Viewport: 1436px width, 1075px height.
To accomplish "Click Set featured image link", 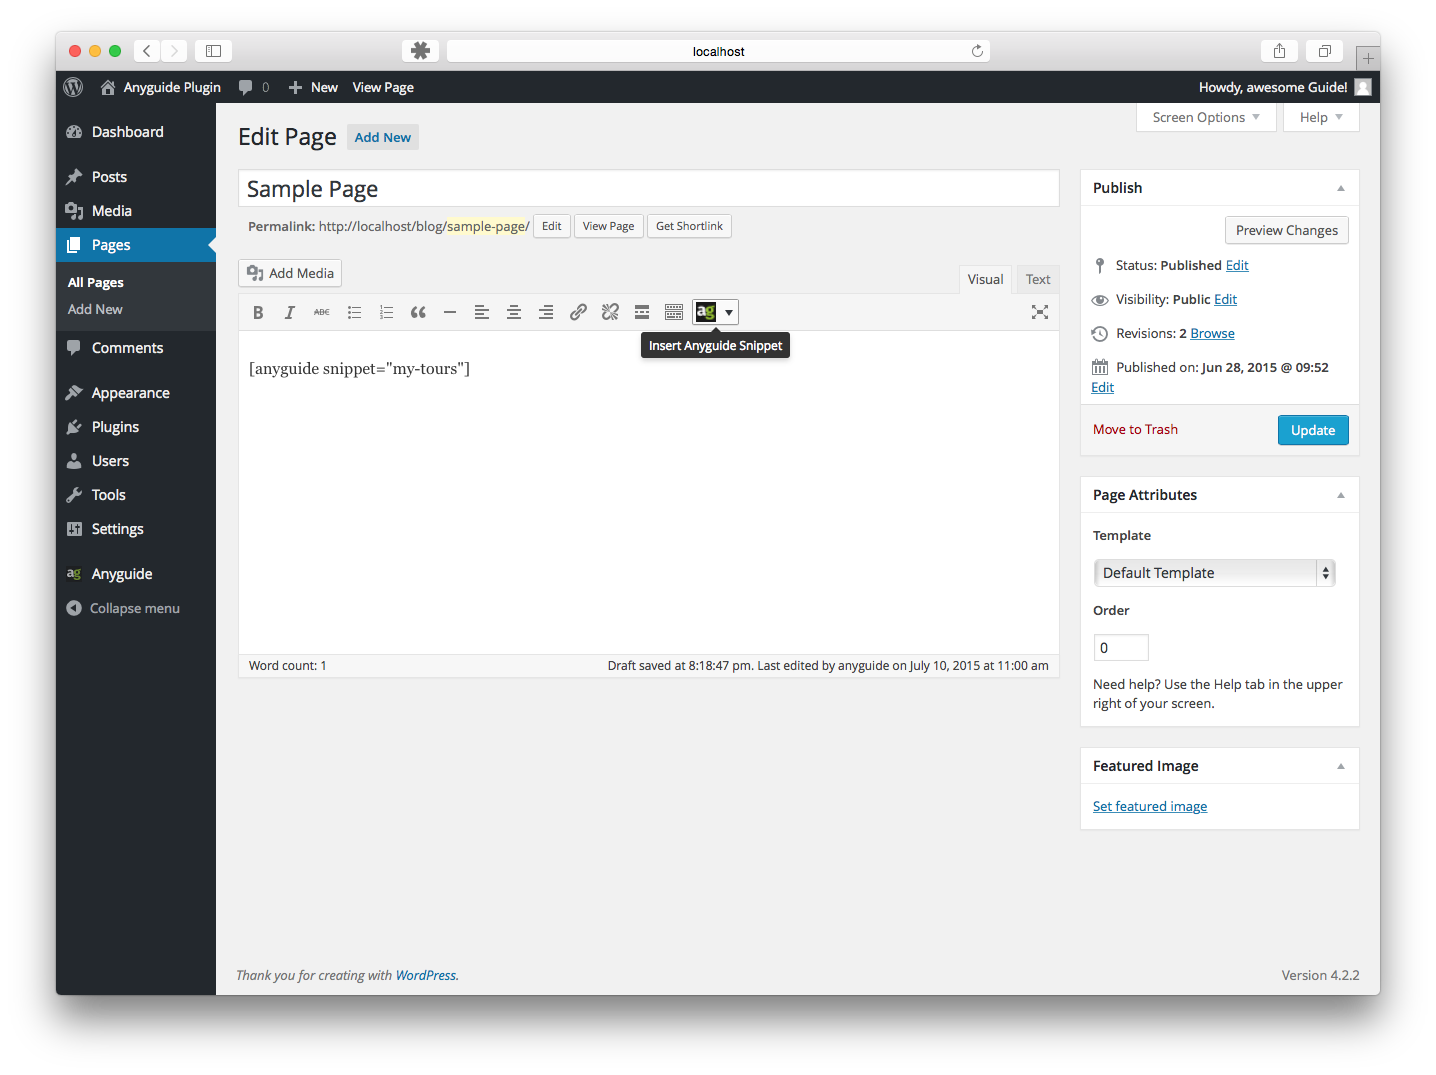I will pyautogui.click(x=1150, y=806).
